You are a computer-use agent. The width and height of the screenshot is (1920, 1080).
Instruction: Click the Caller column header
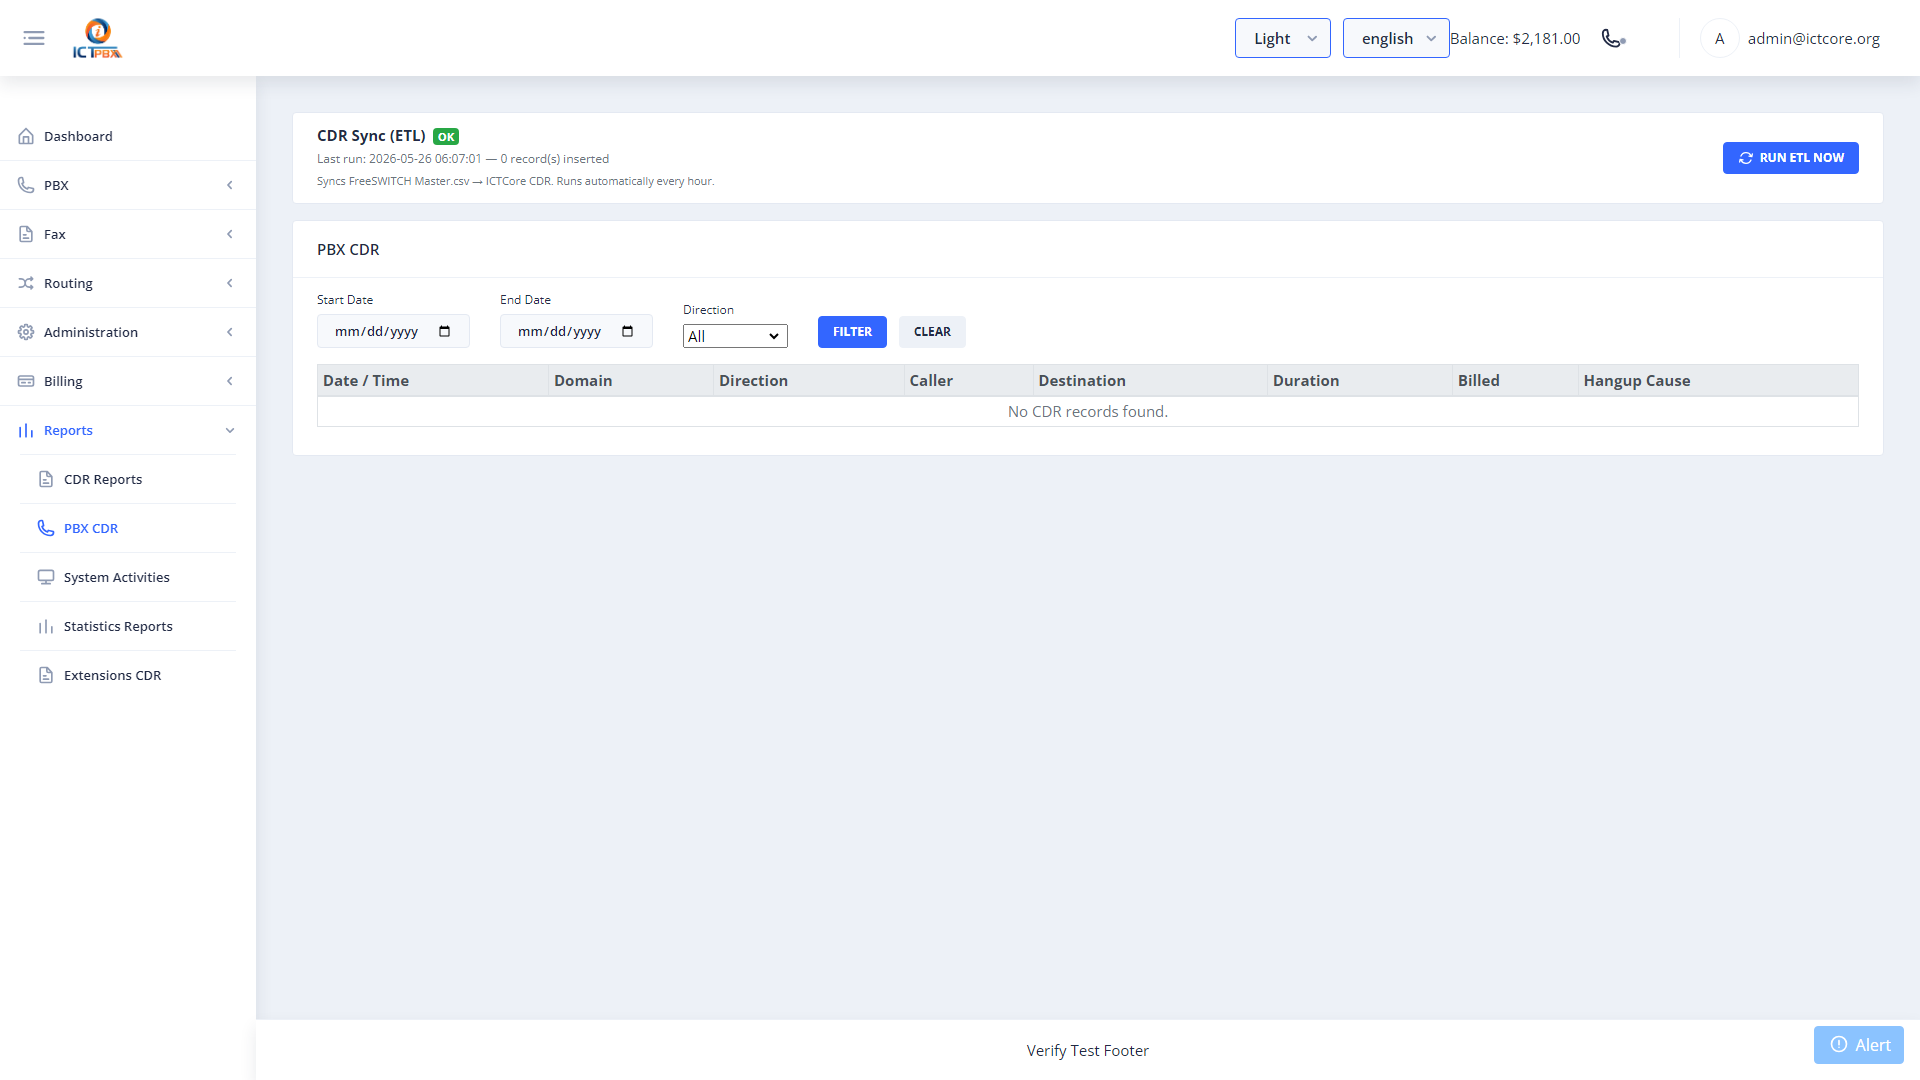coord(968,381)
